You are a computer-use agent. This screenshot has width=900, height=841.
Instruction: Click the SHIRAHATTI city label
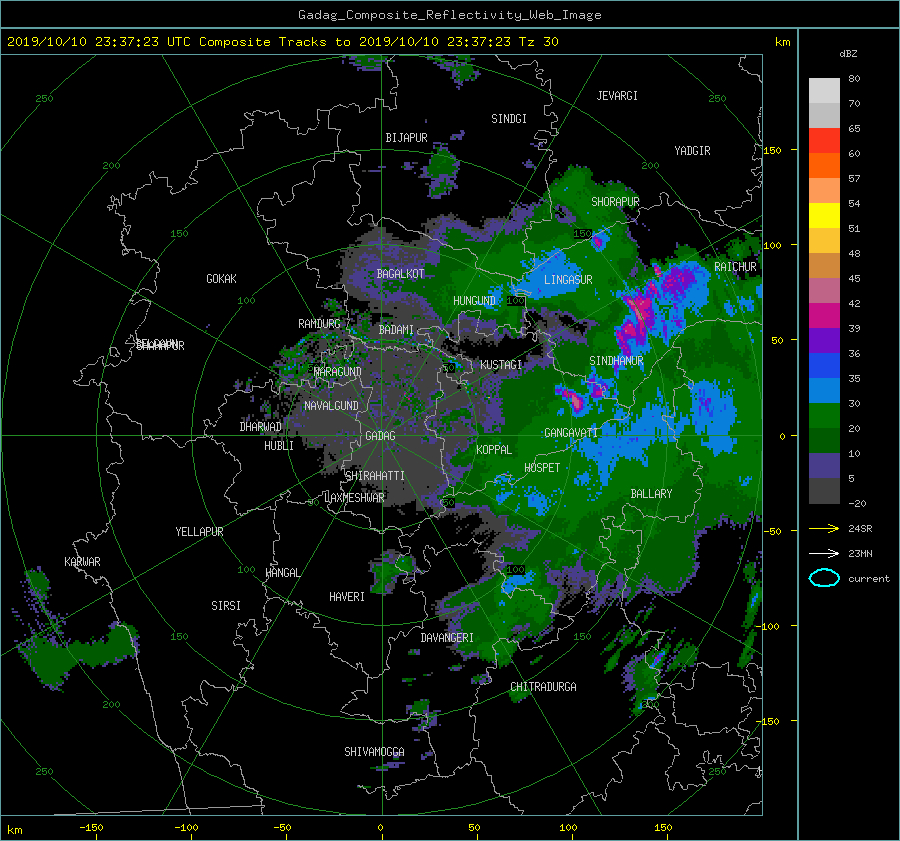[x=375, y=476]
